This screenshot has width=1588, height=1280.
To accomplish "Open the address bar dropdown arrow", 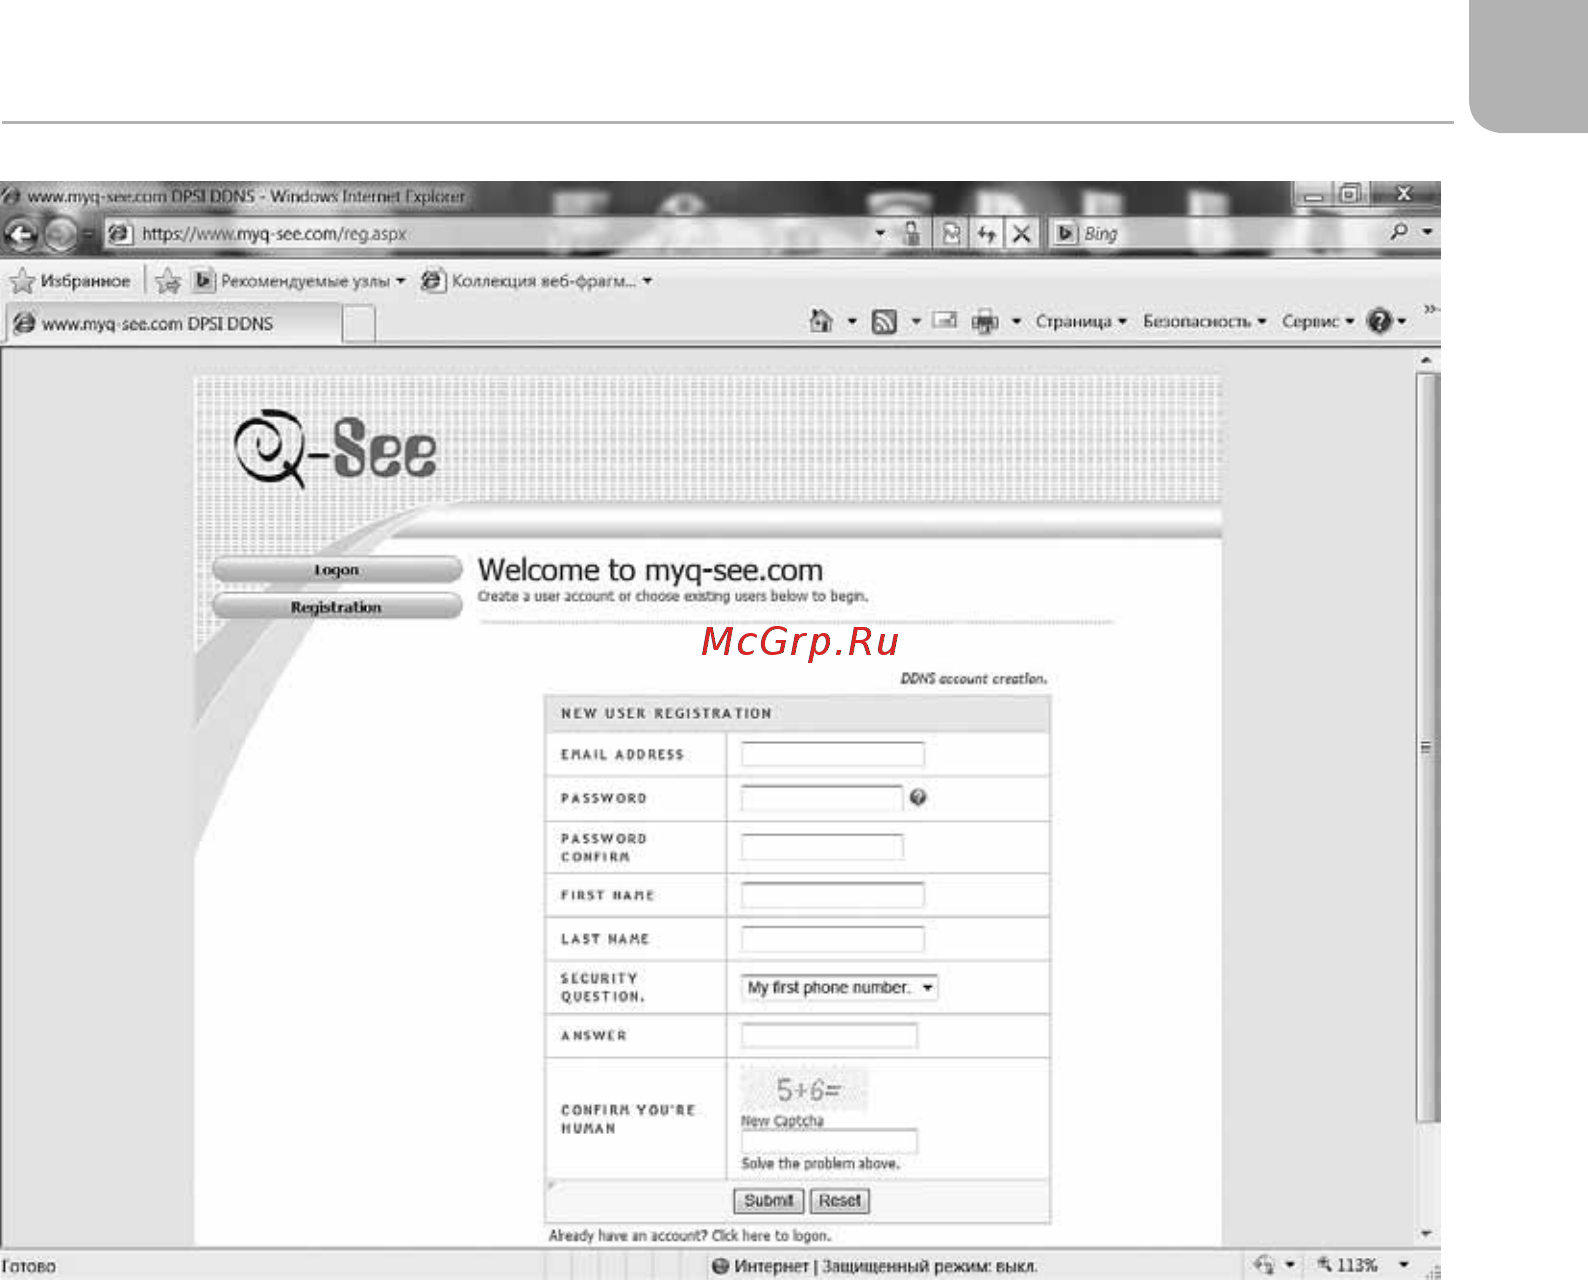I will click(x=880, y=233).
